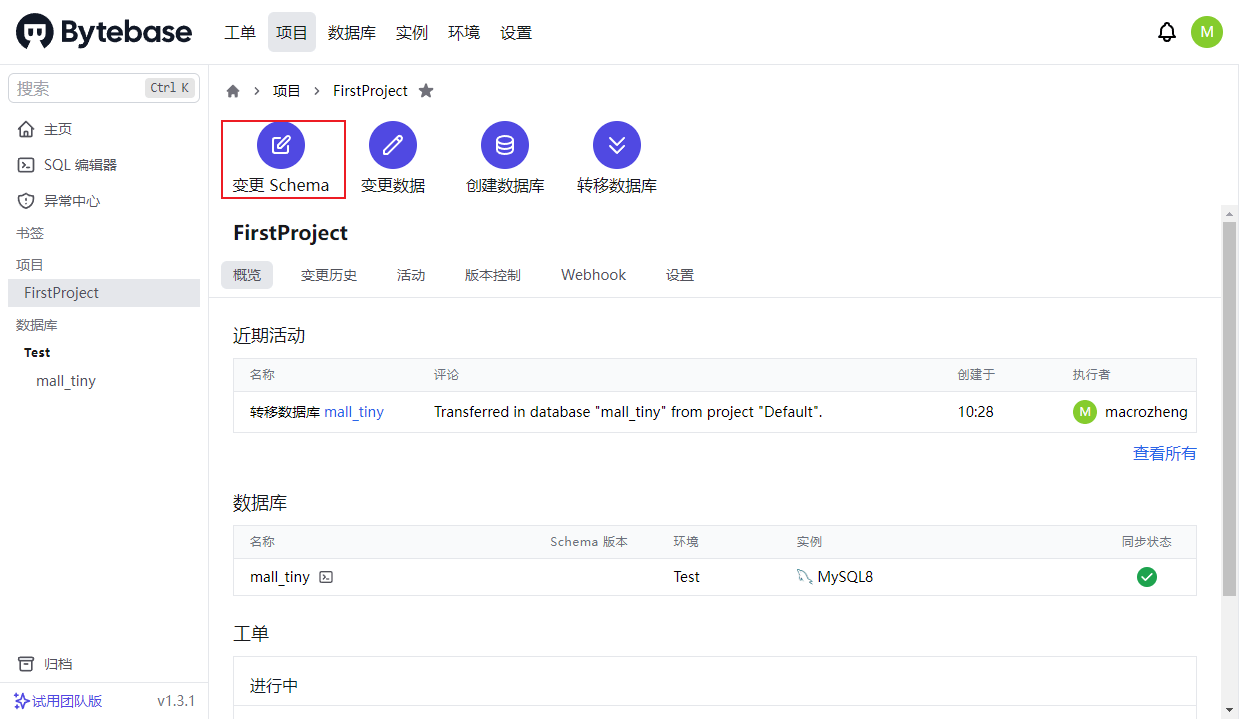Click version v1.3.1 label
This screenshot has height=719, width=1239.
176,701
